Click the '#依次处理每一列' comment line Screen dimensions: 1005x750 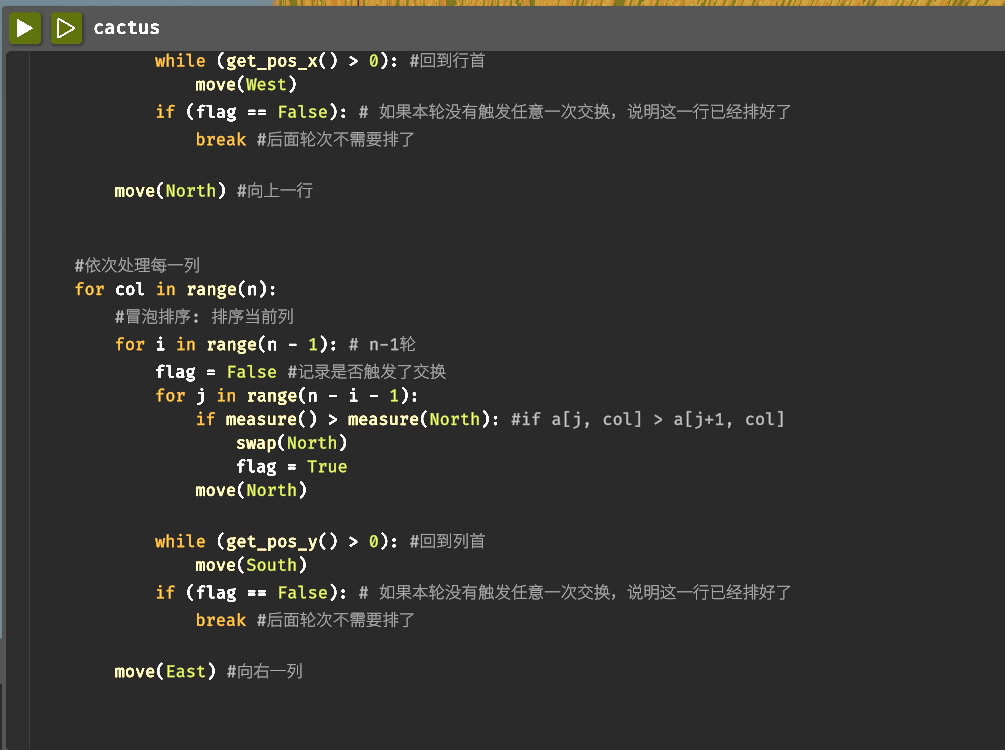point(137,265)
